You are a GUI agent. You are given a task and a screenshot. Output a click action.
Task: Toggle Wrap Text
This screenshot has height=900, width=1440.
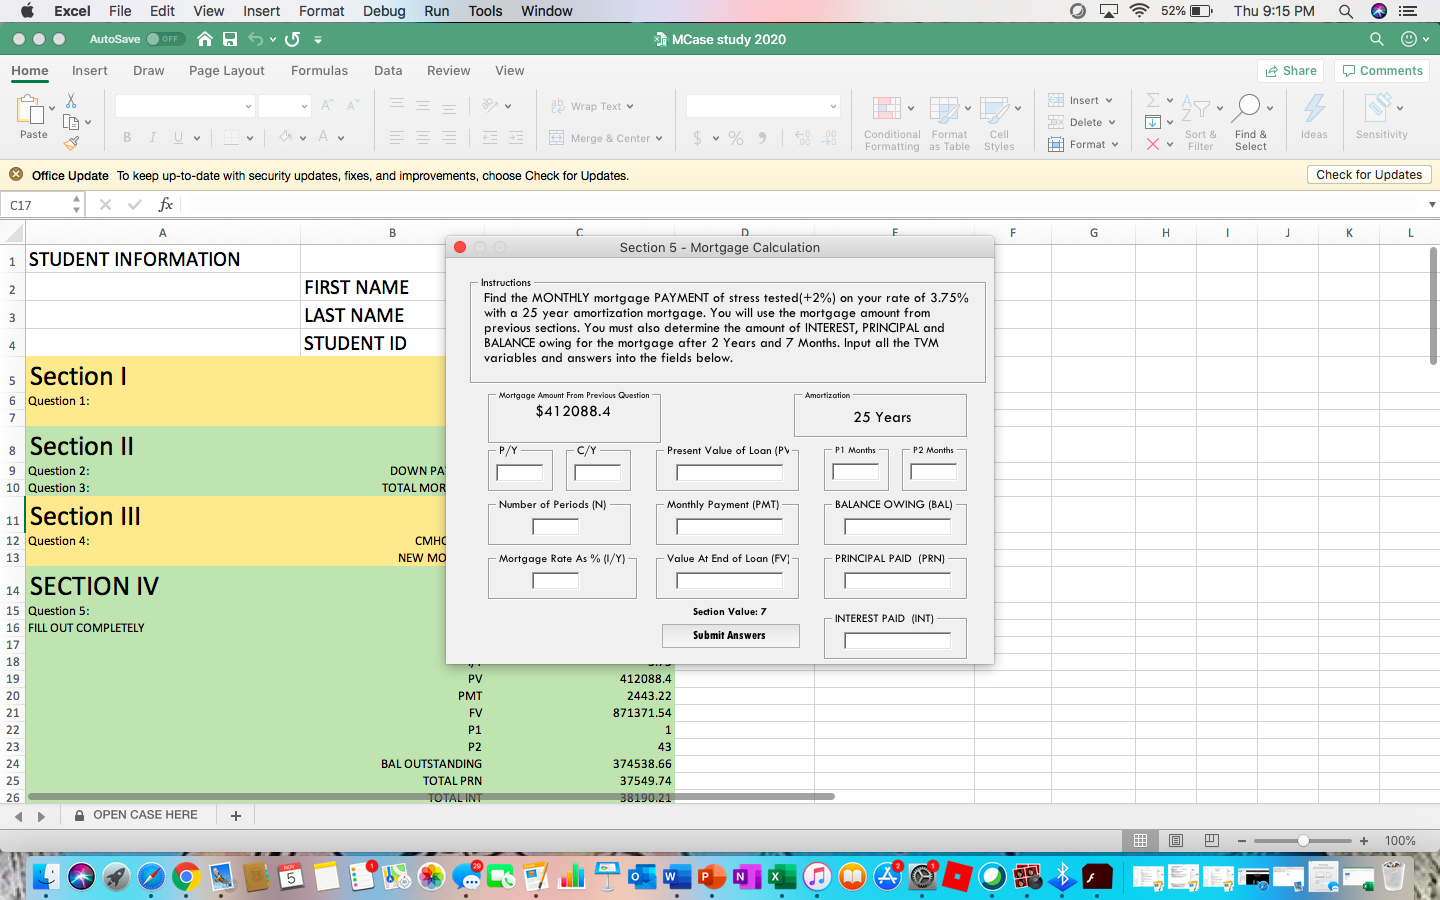click(591, 106)
